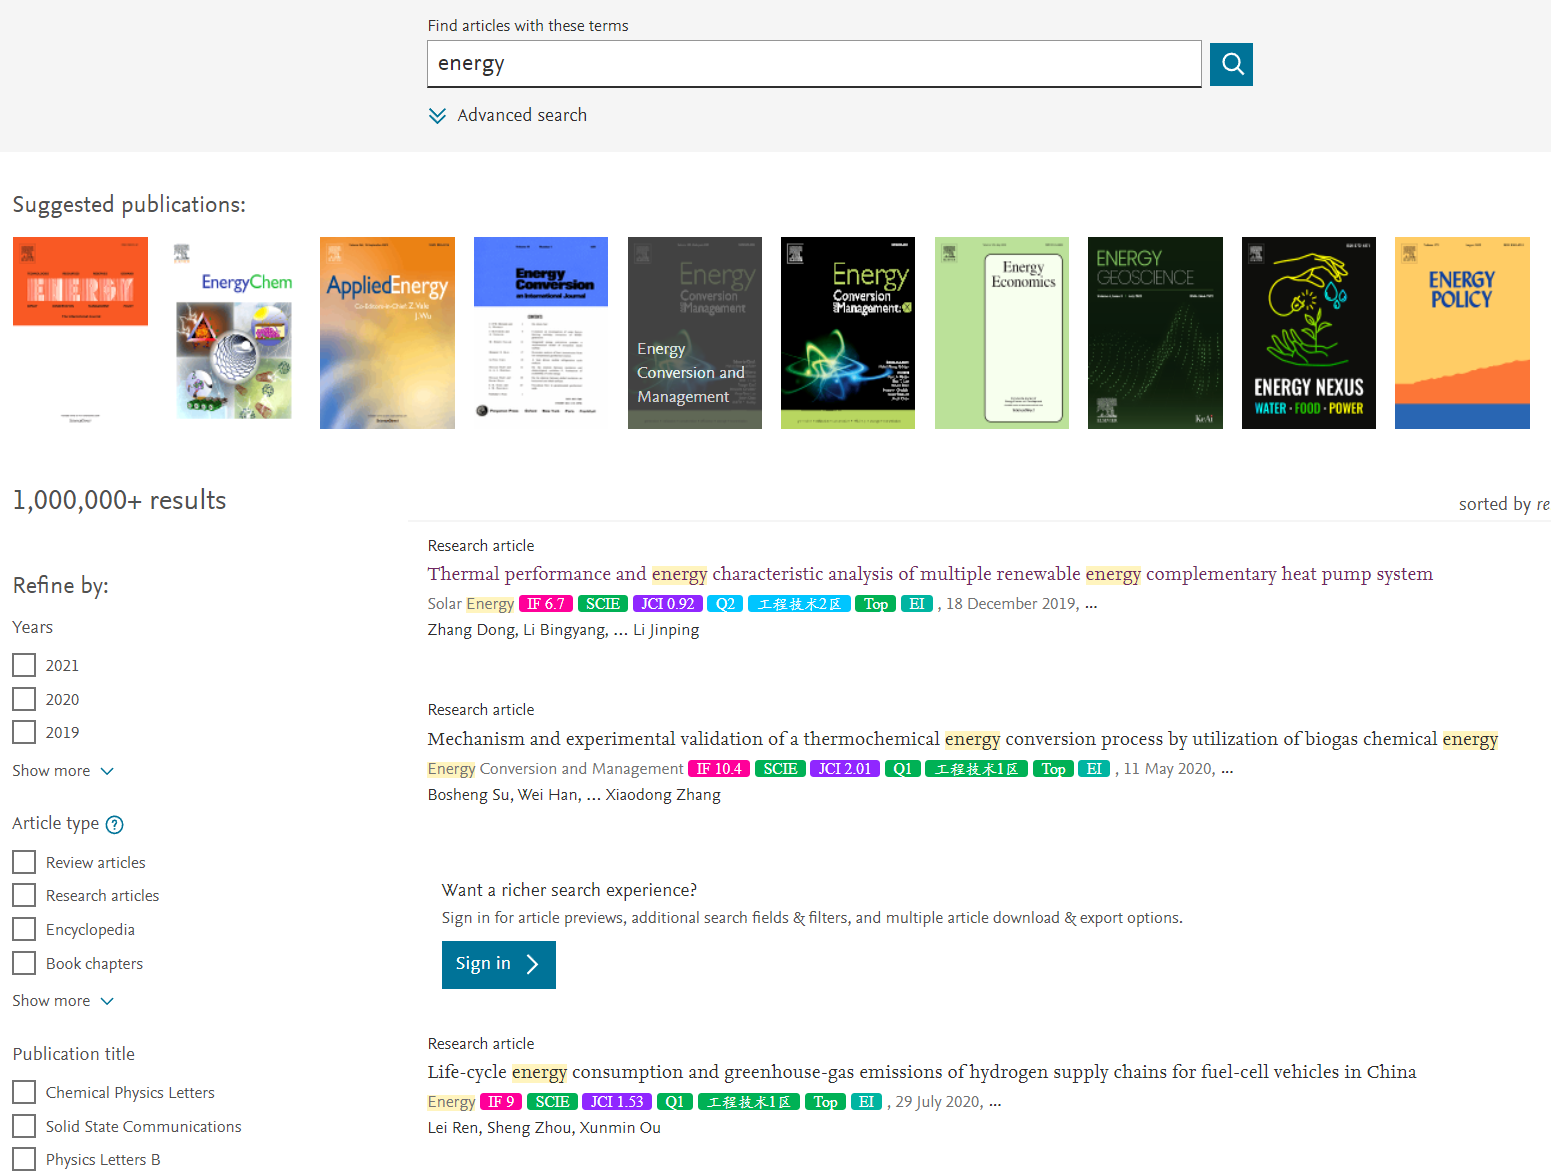Check the 2021 year filter

point(23,664)
